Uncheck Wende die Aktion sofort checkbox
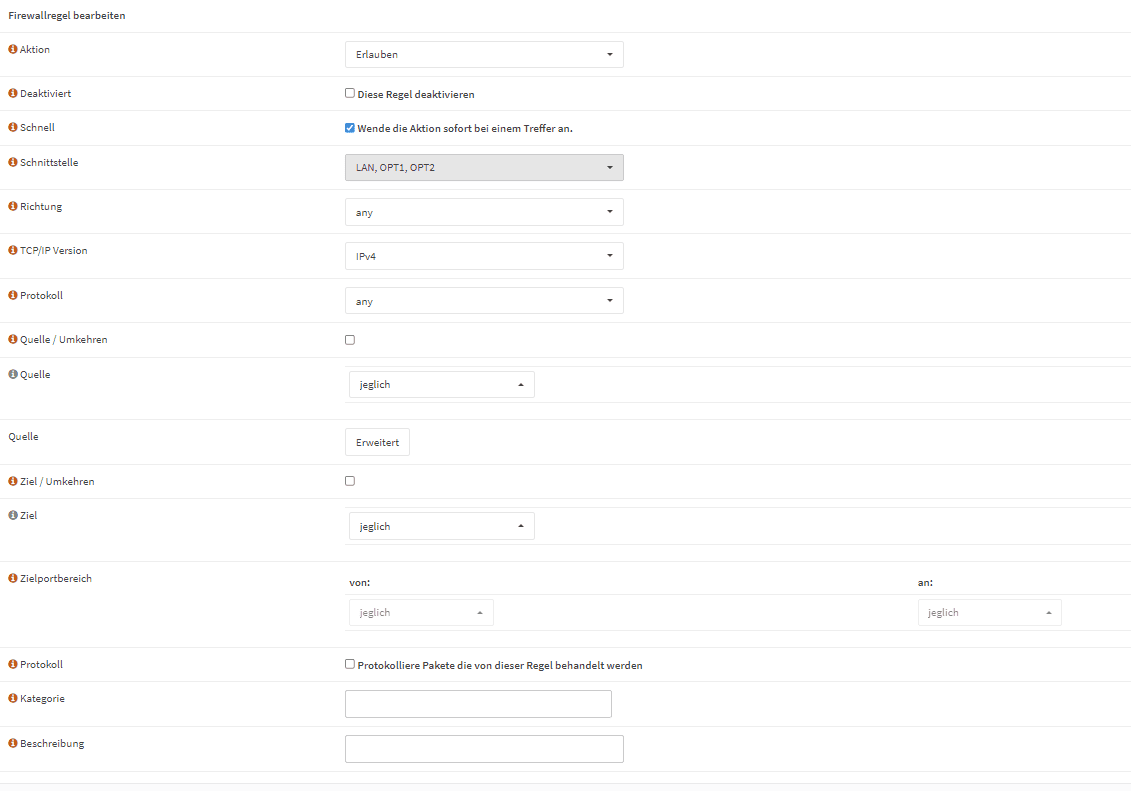1131x791 pixels. coord(350,128)
